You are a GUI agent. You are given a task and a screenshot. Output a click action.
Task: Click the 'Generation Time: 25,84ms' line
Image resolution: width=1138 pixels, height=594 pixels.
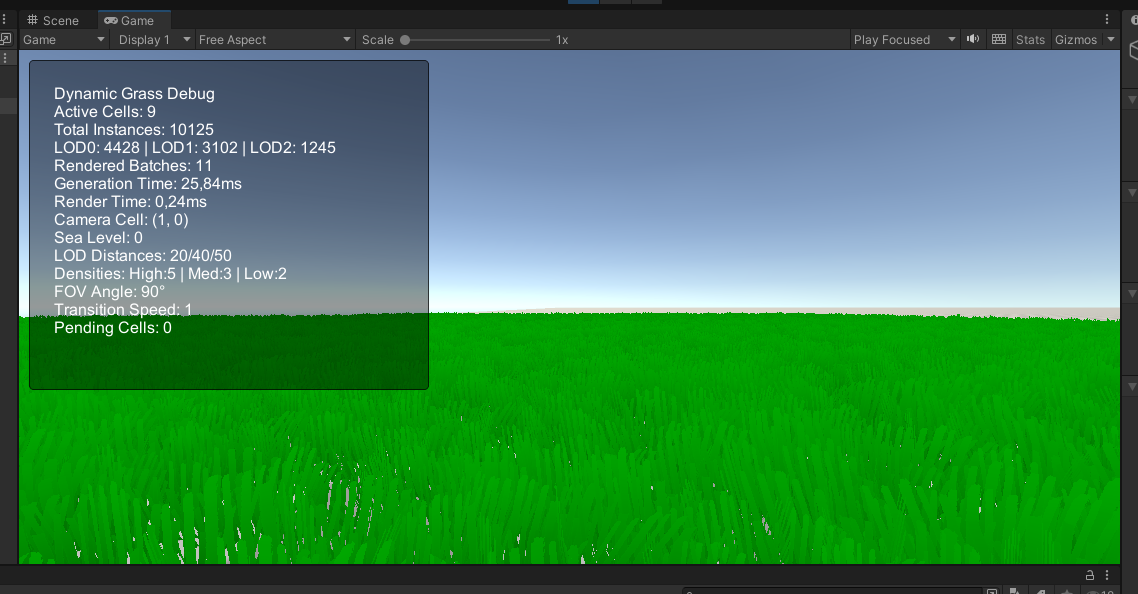[x=147, y=184]
